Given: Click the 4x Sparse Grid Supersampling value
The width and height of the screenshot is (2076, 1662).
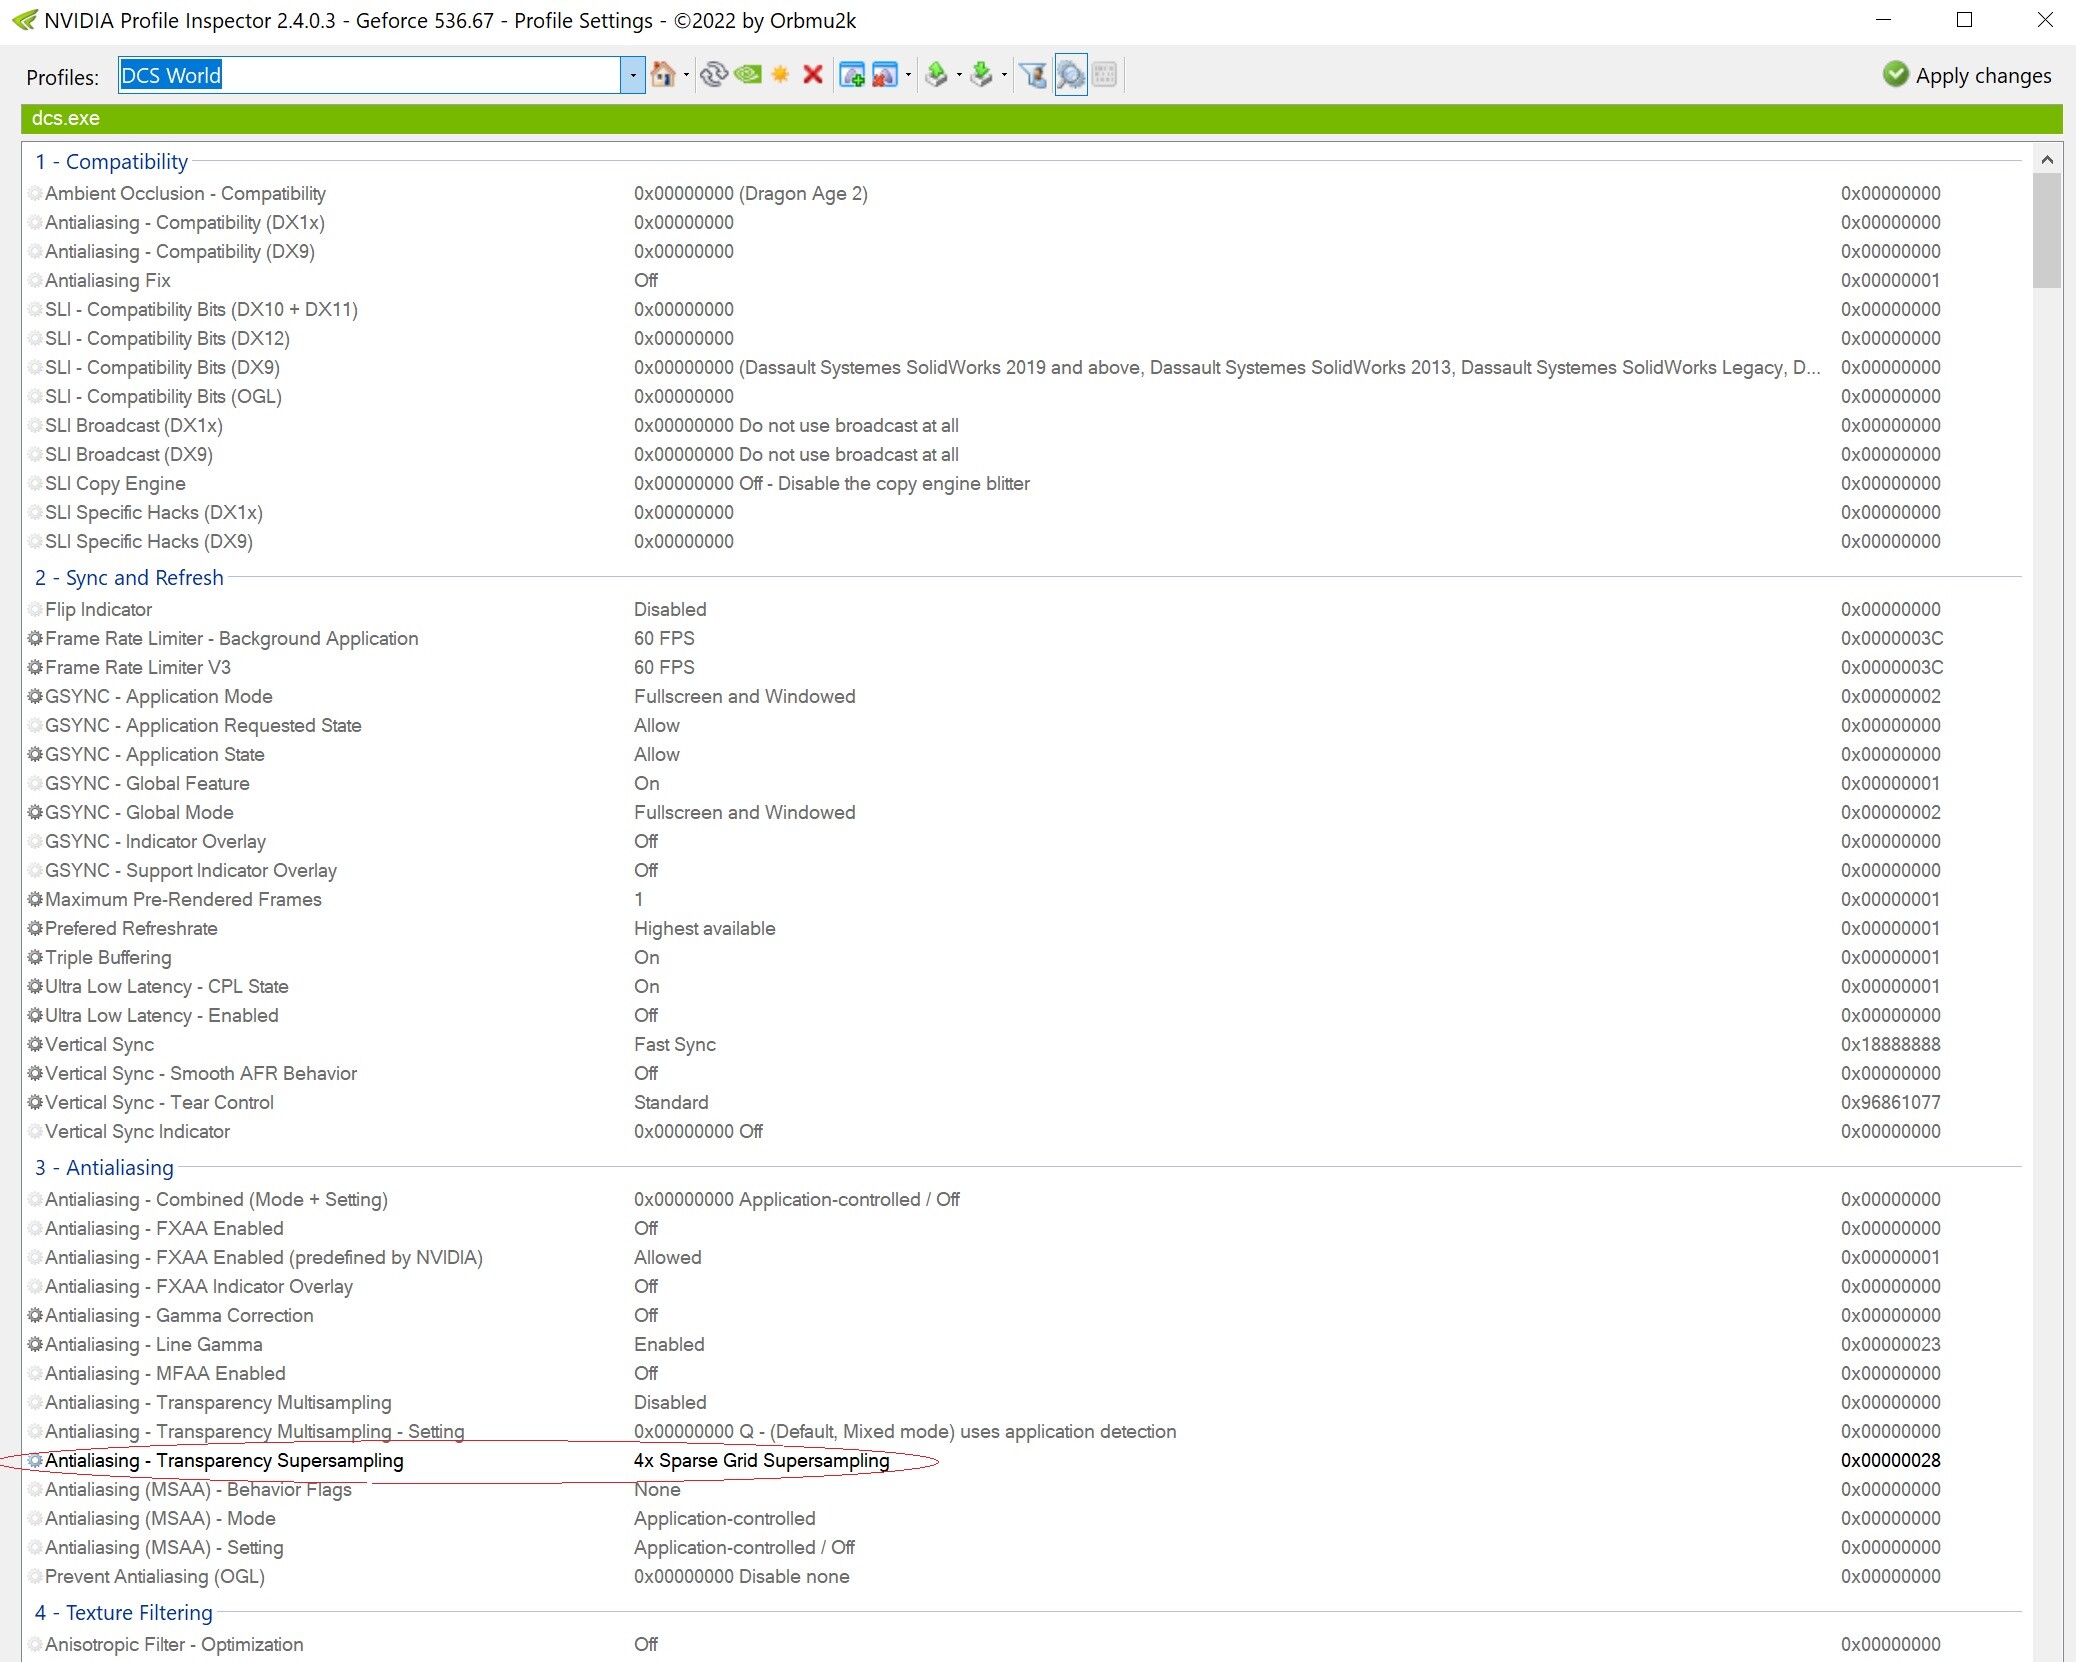Looking at the screenshot, I should [x=762, y=1460].
